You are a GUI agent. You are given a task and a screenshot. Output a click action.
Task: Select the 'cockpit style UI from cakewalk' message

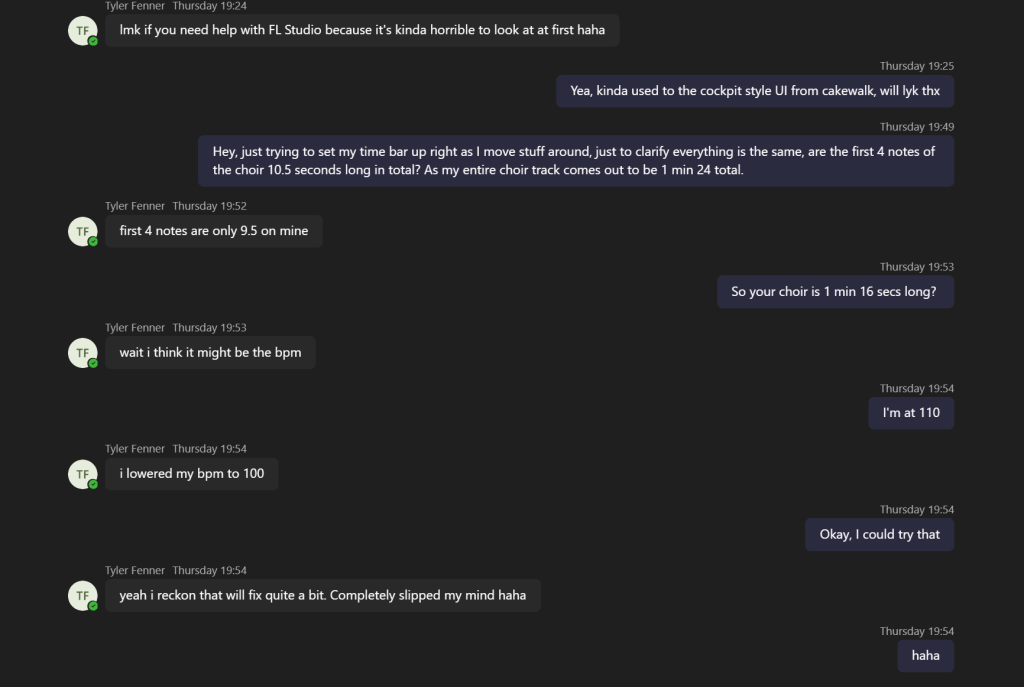[x=755, y=91]
